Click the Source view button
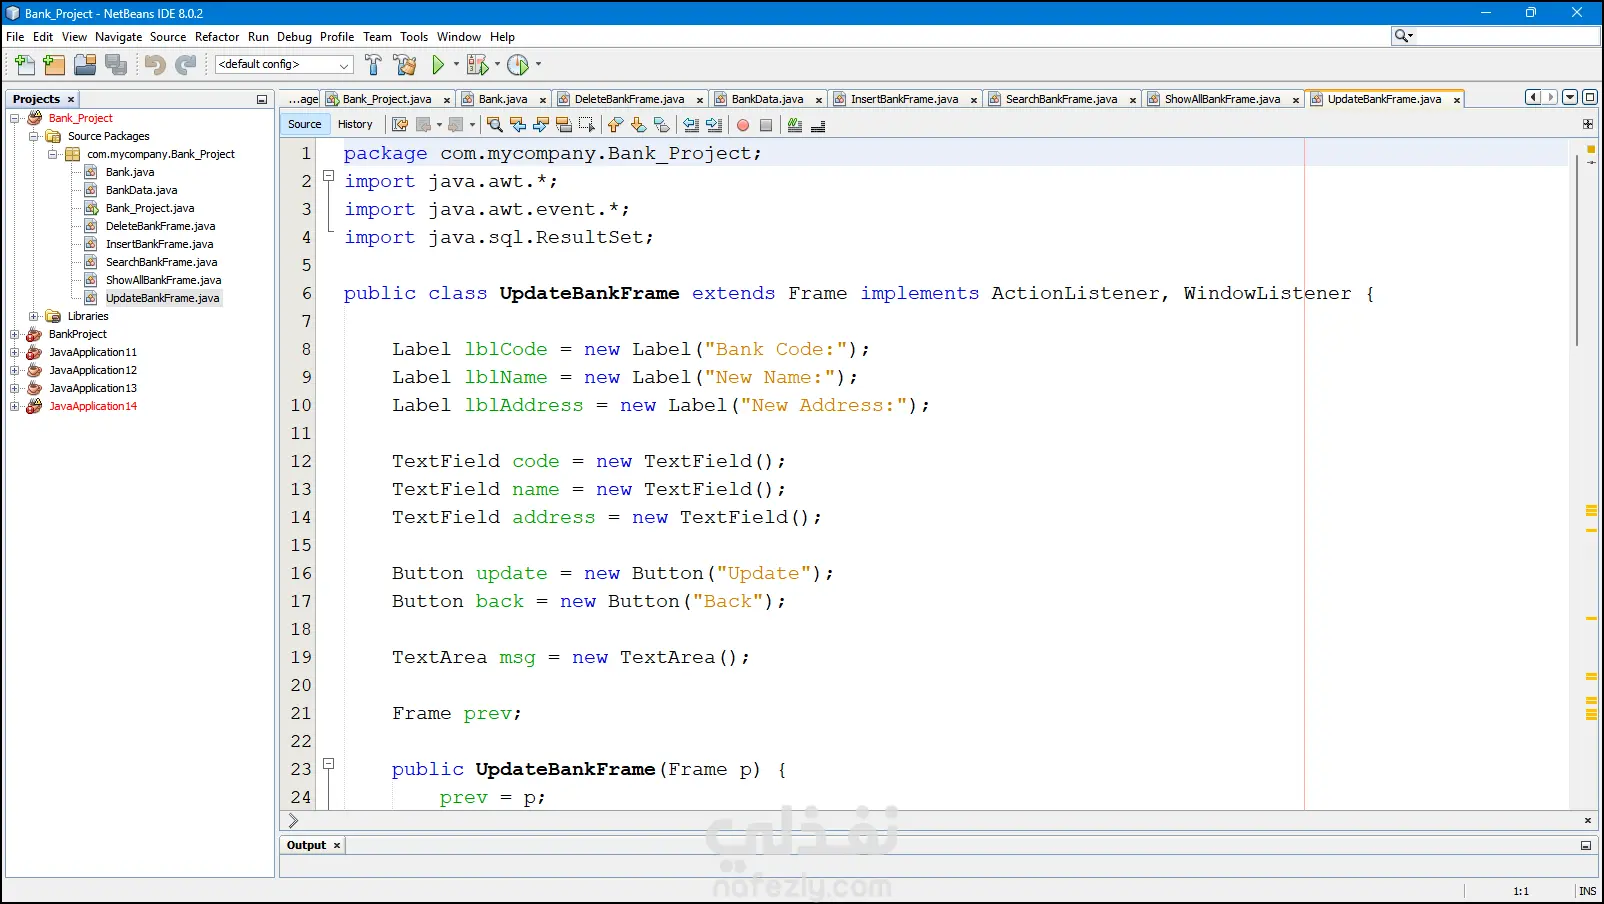Viewport: 1604px width, 904px height. click(304, 124)
